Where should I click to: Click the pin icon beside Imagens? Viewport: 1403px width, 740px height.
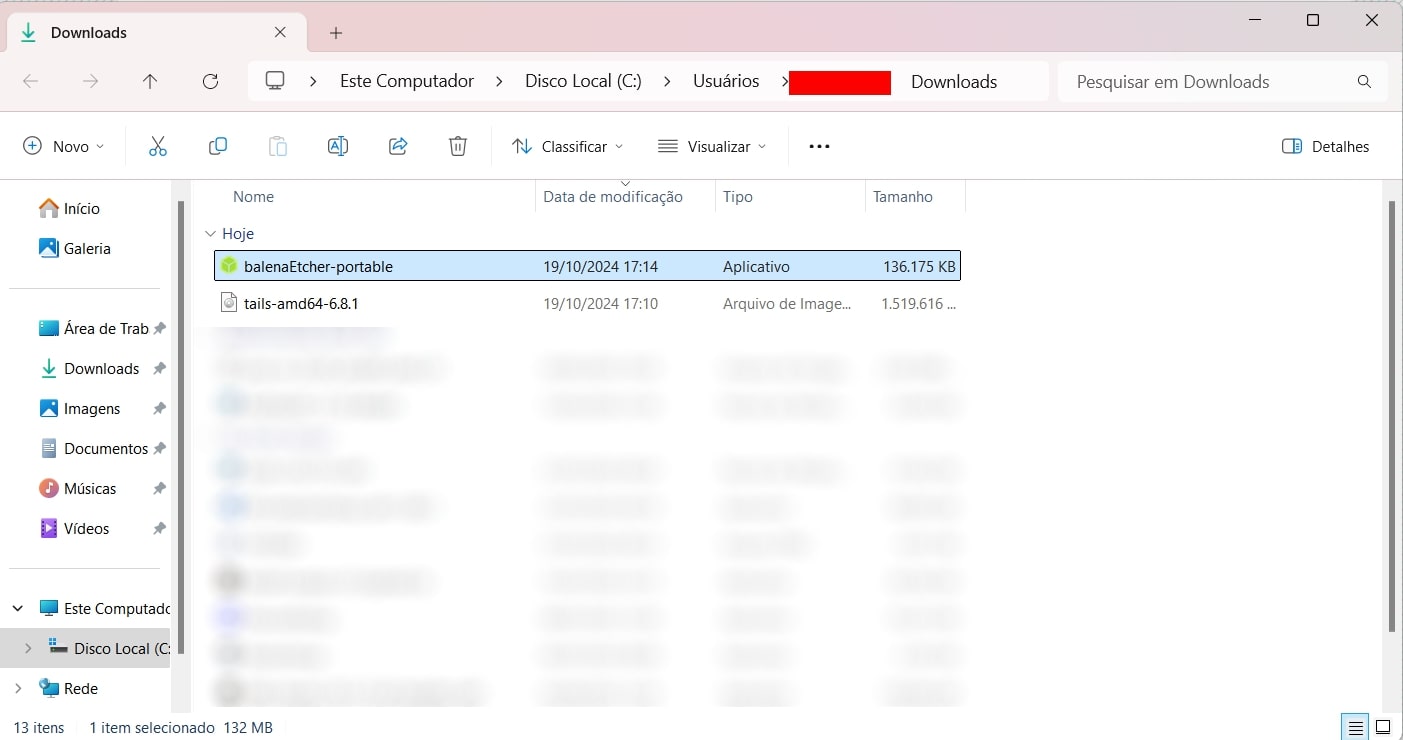(159, 408)
